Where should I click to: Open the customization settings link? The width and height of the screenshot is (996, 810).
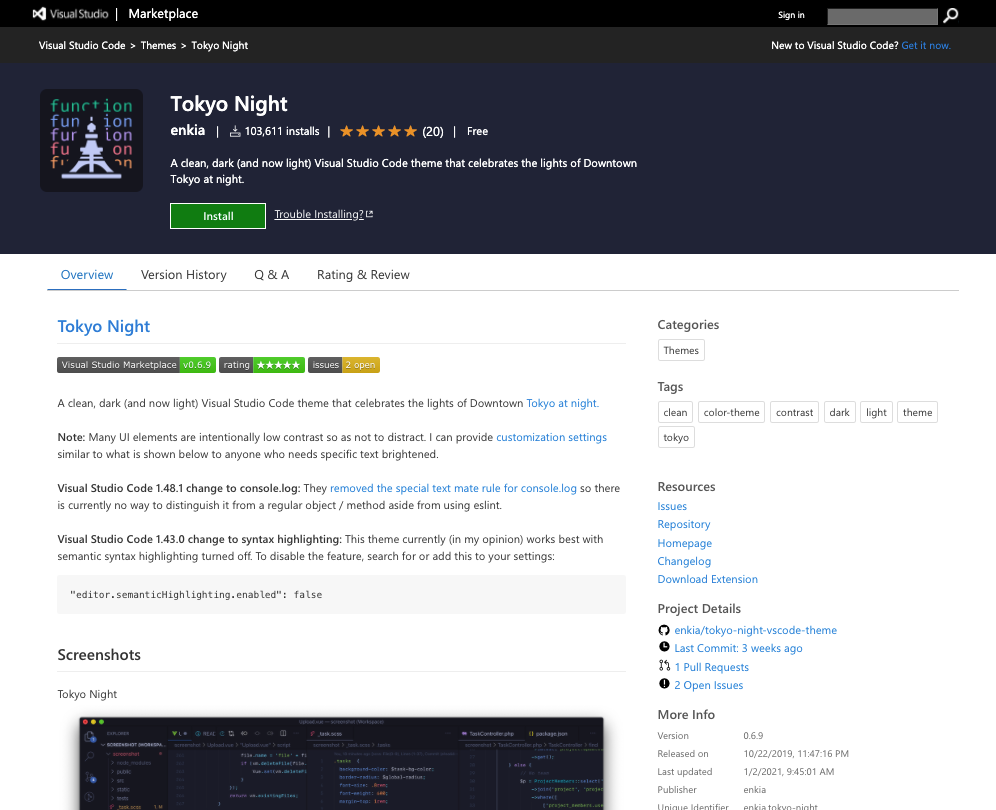pos(551,437)
